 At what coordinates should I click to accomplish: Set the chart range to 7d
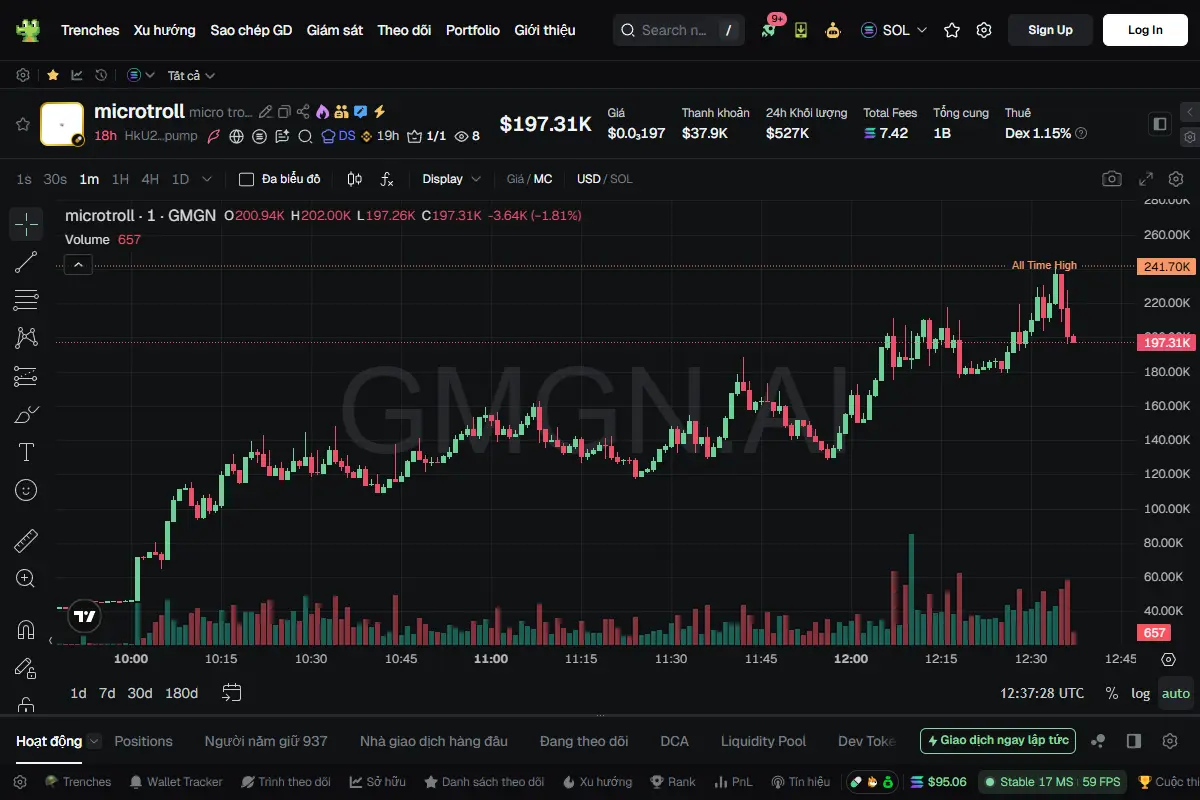(107, 693)
